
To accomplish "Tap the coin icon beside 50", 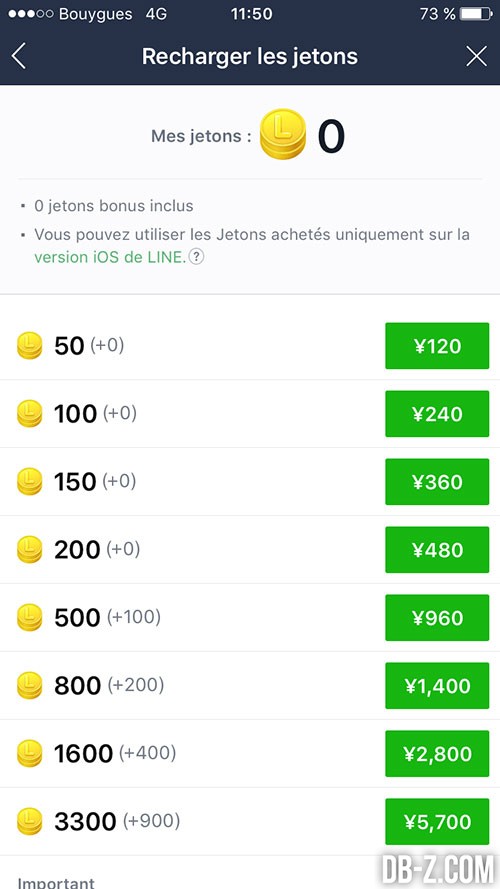I will (29, 346).
